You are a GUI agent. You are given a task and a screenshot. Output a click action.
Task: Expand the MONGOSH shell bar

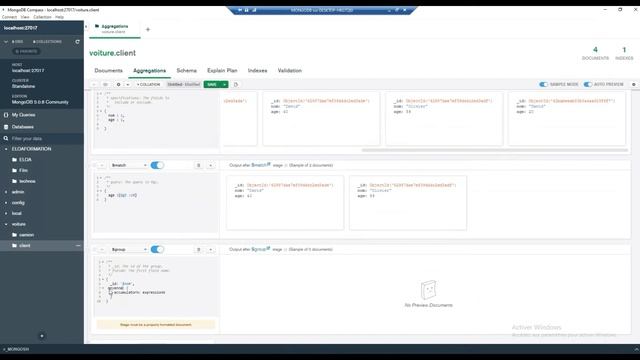(x=636, y=349)
